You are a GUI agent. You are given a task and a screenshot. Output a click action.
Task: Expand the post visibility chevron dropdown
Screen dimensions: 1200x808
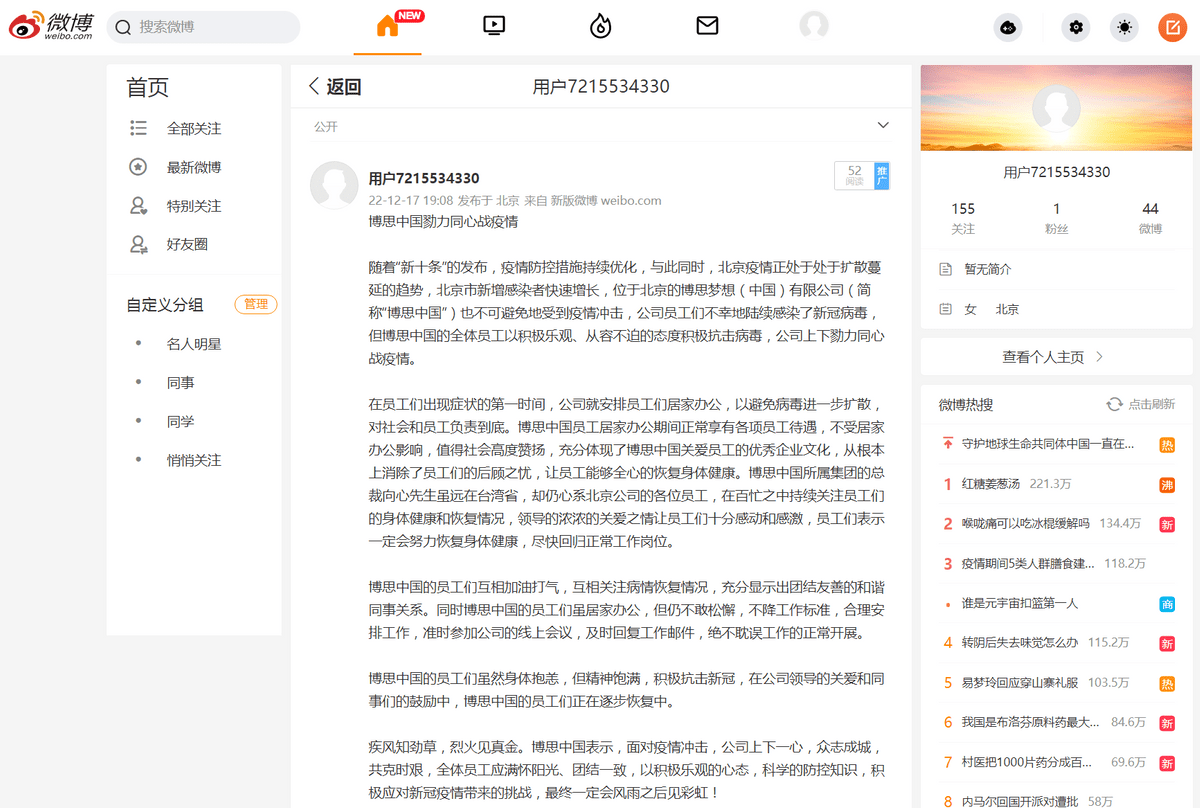click(883, 126)
